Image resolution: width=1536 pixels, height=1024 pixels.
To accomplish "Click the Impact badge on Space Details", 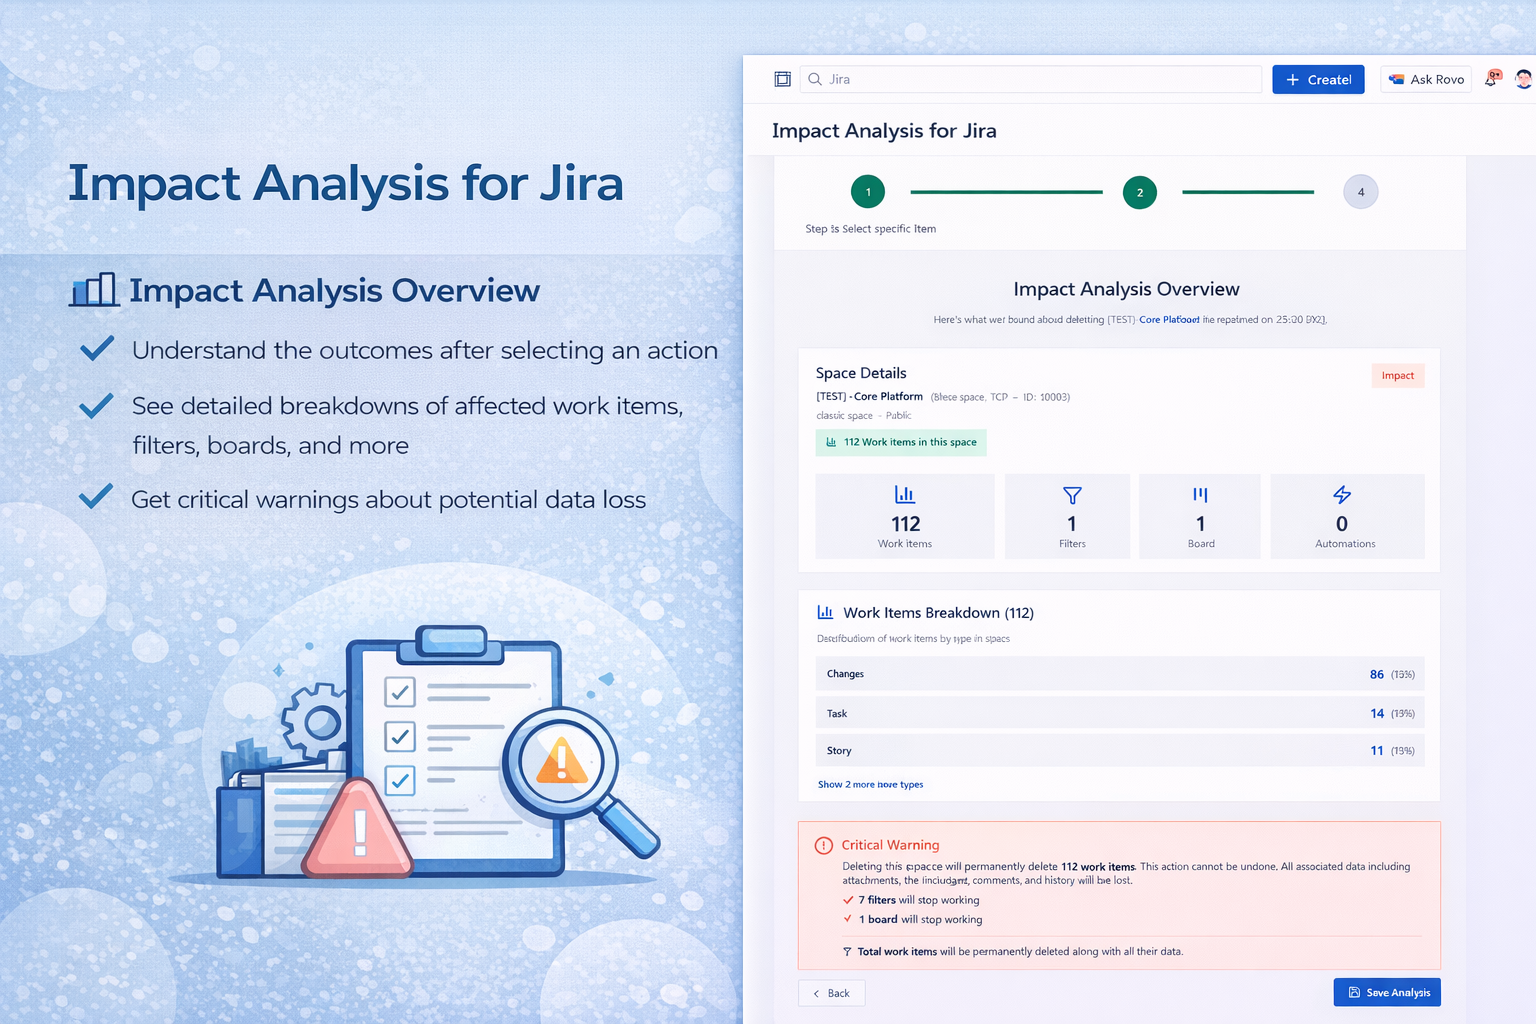I will 1397,375.
